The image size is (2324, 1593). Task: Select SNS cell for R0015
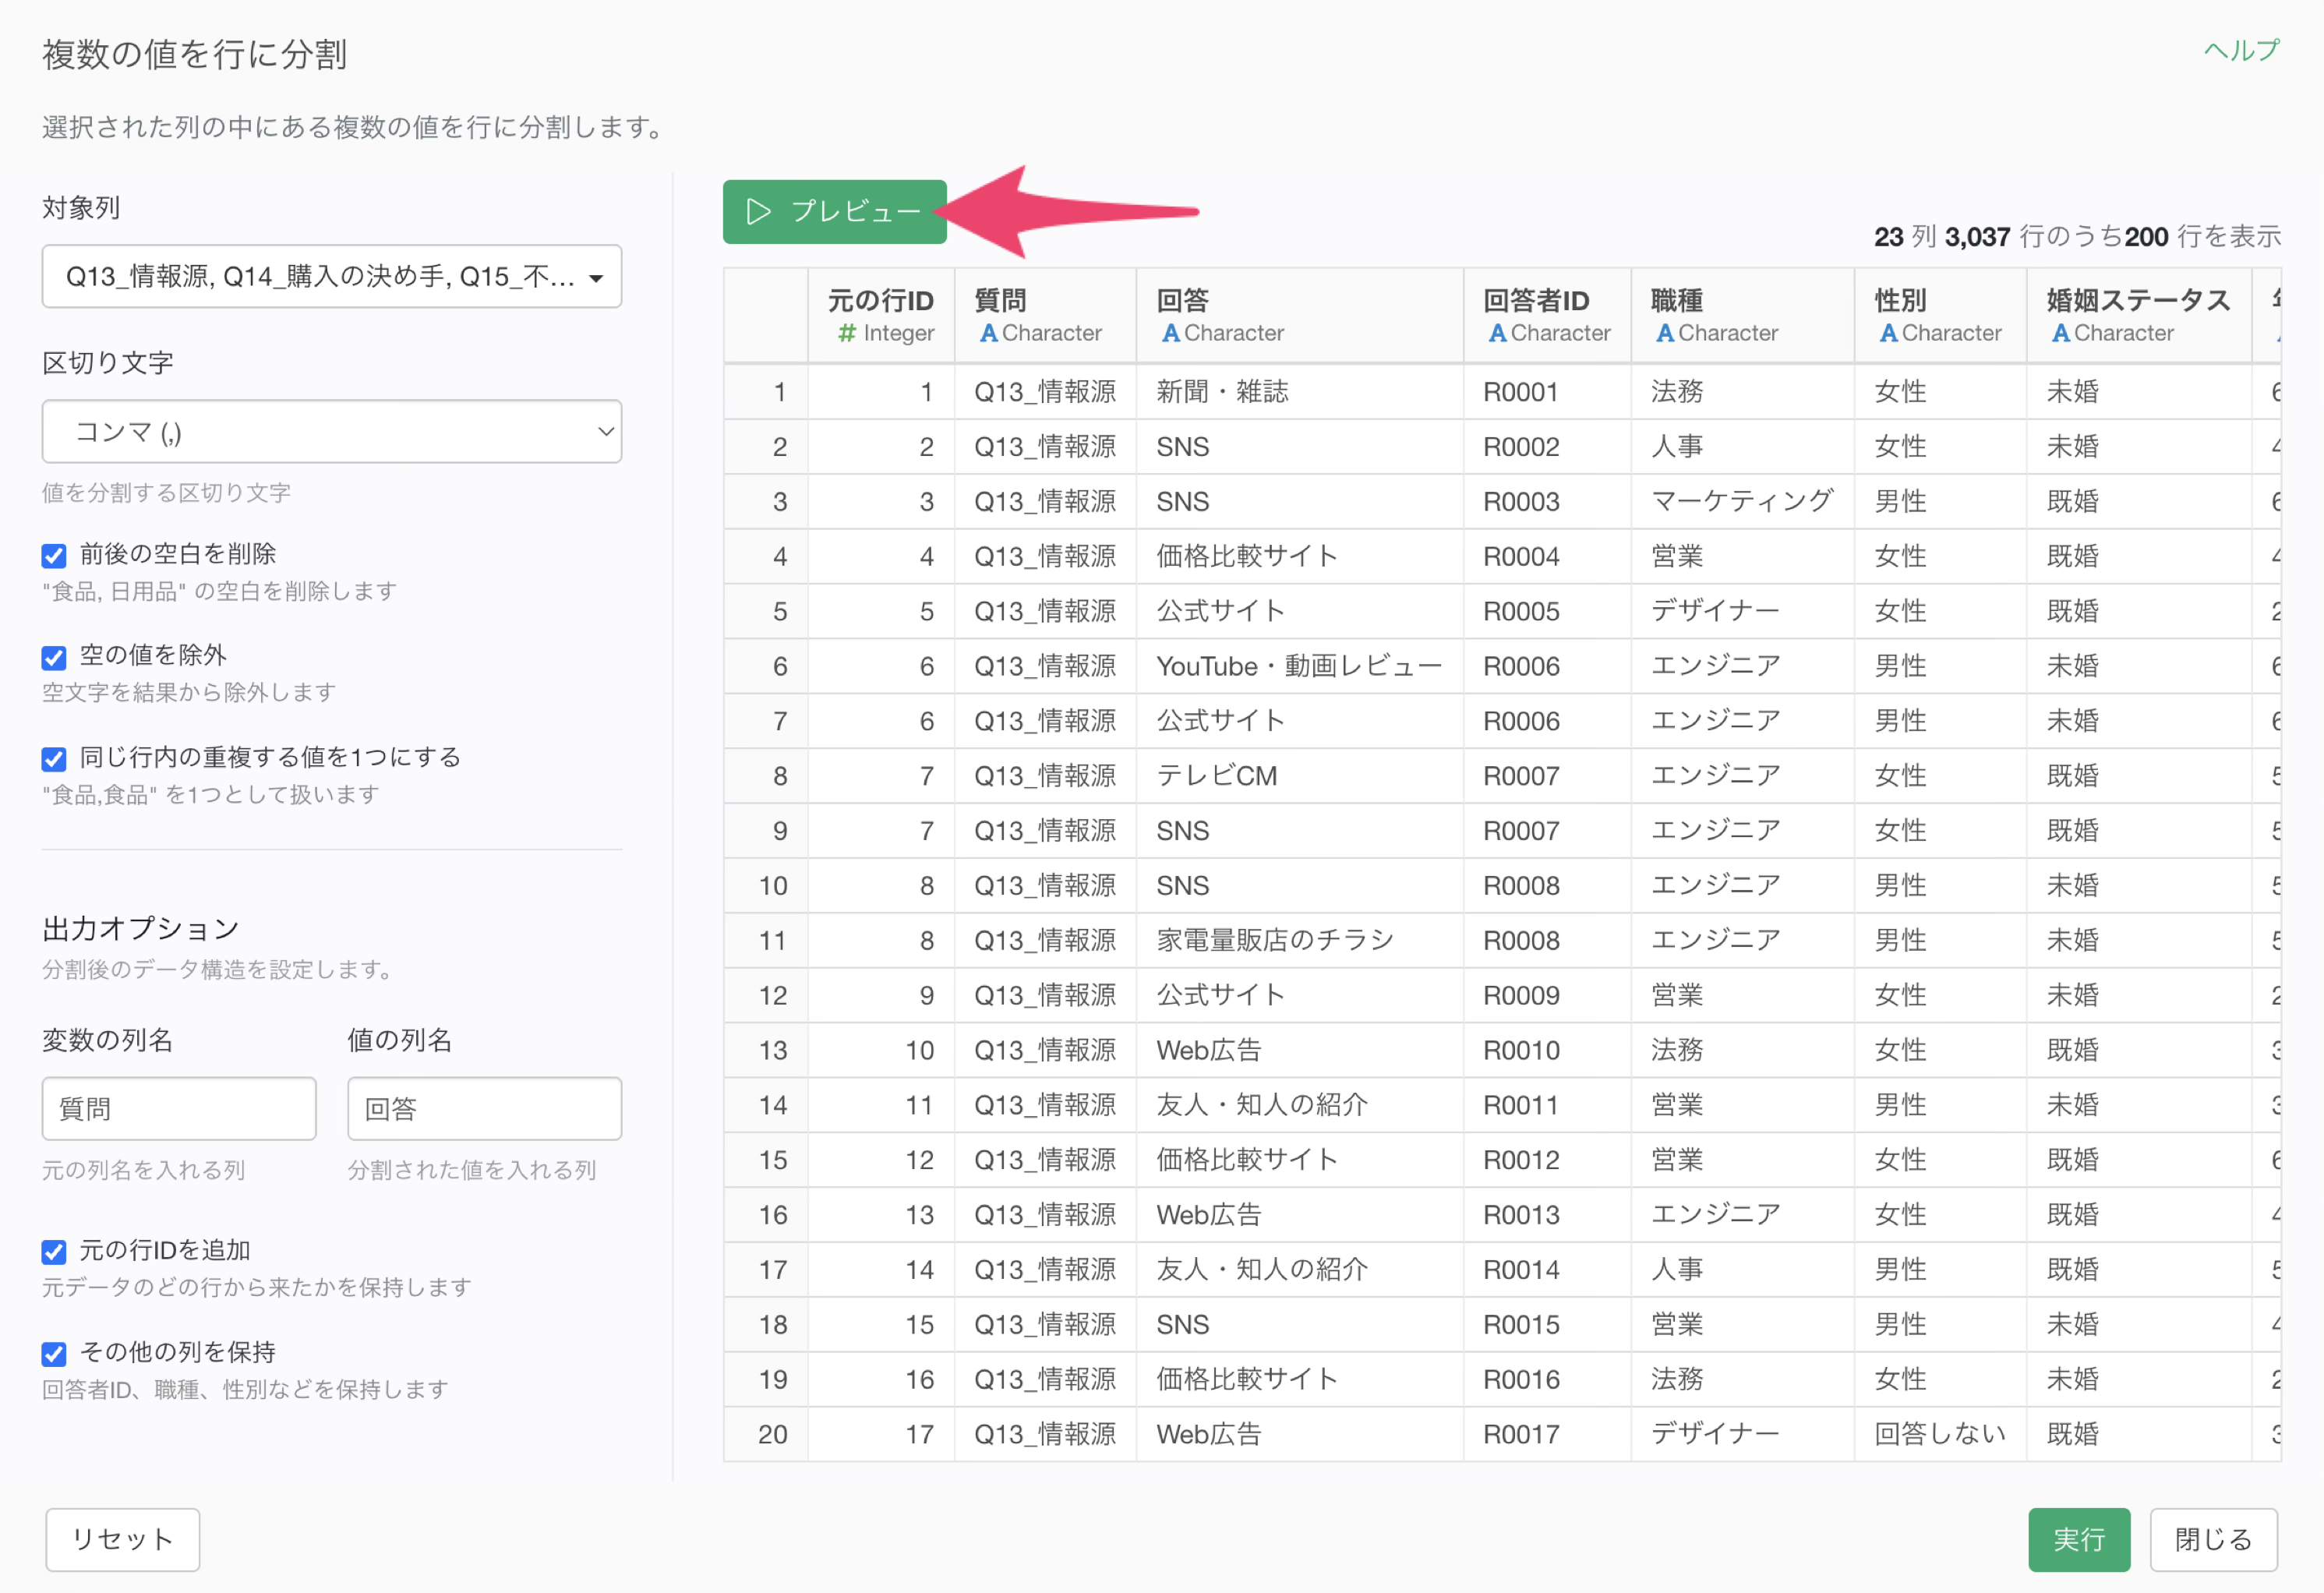[x=1299, y=1324]
